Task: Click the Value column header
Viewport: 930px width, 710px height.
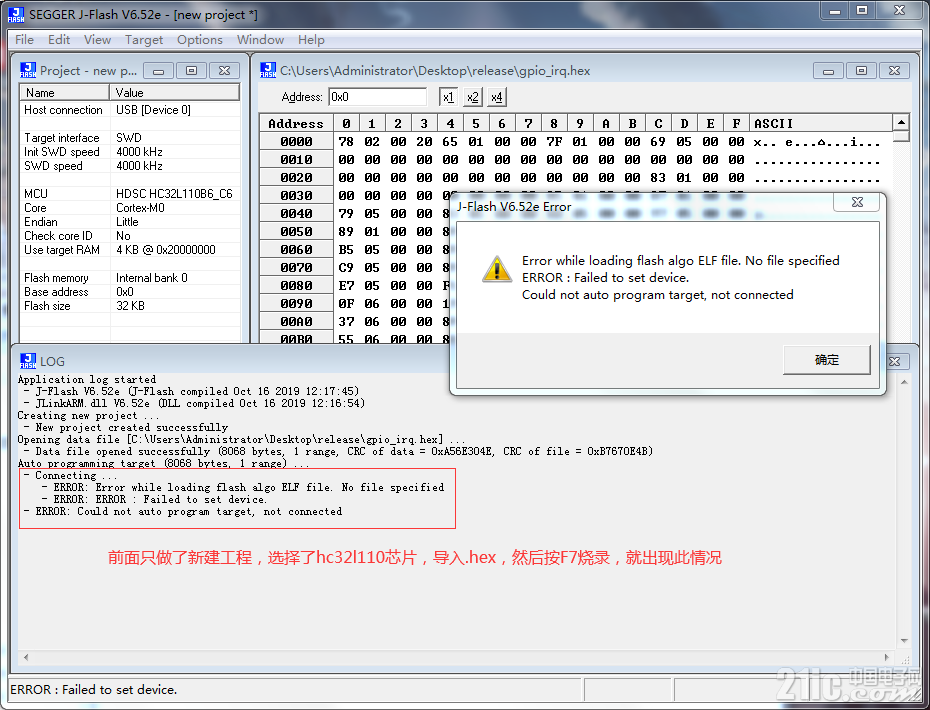Action: point(175,93)
